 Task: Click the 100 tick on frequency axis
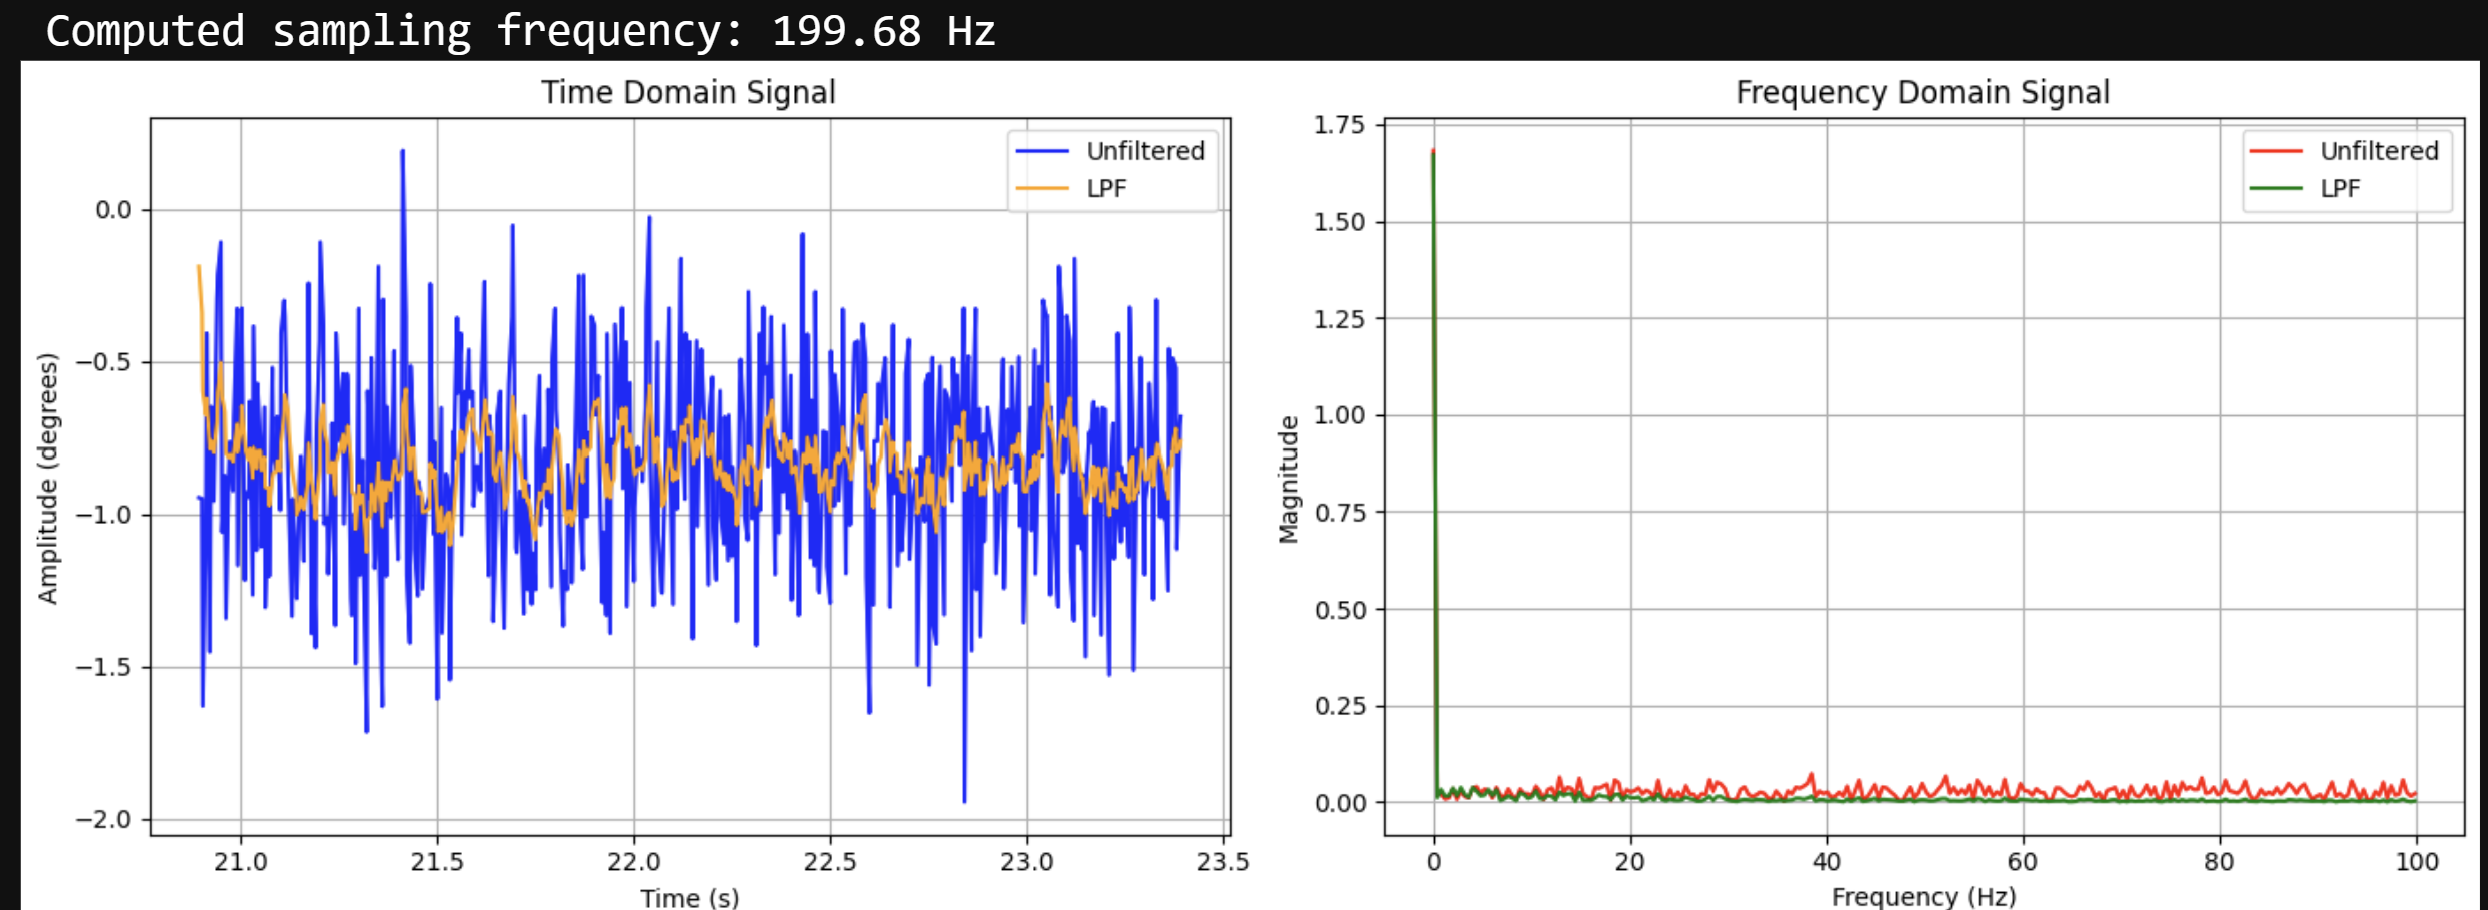(2417, 862)
